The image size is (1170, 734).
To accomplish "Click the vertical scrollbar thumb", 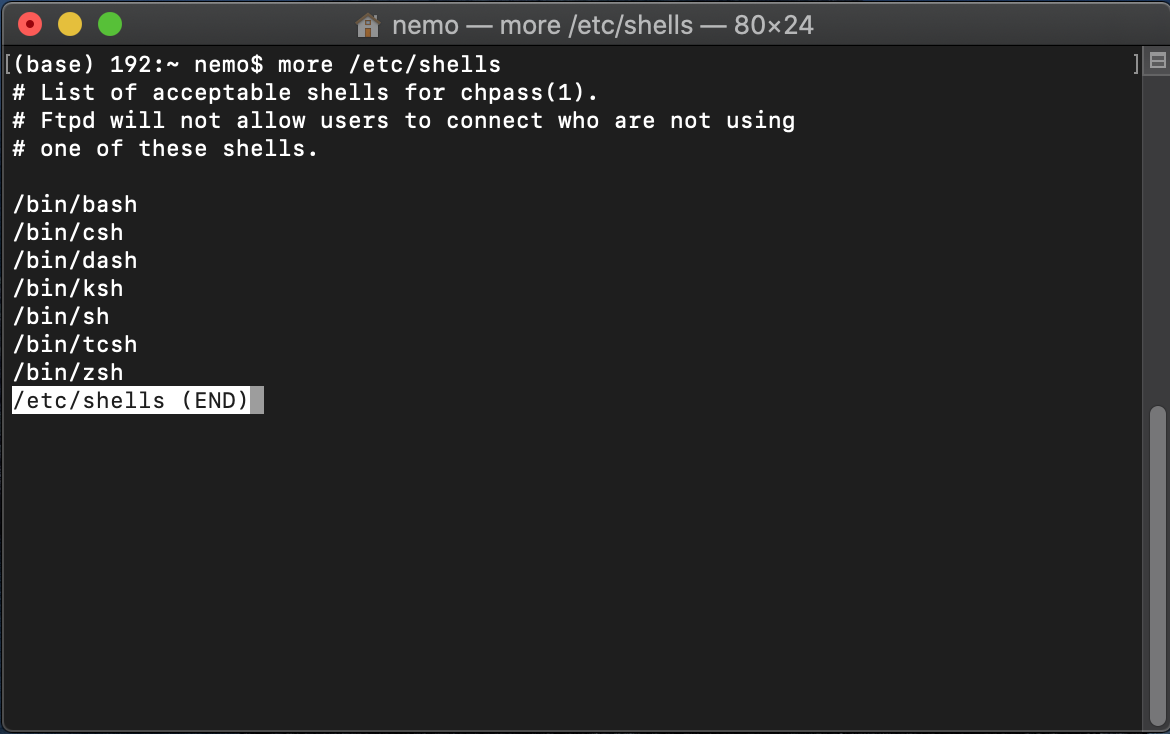I will coord(1158,560).
